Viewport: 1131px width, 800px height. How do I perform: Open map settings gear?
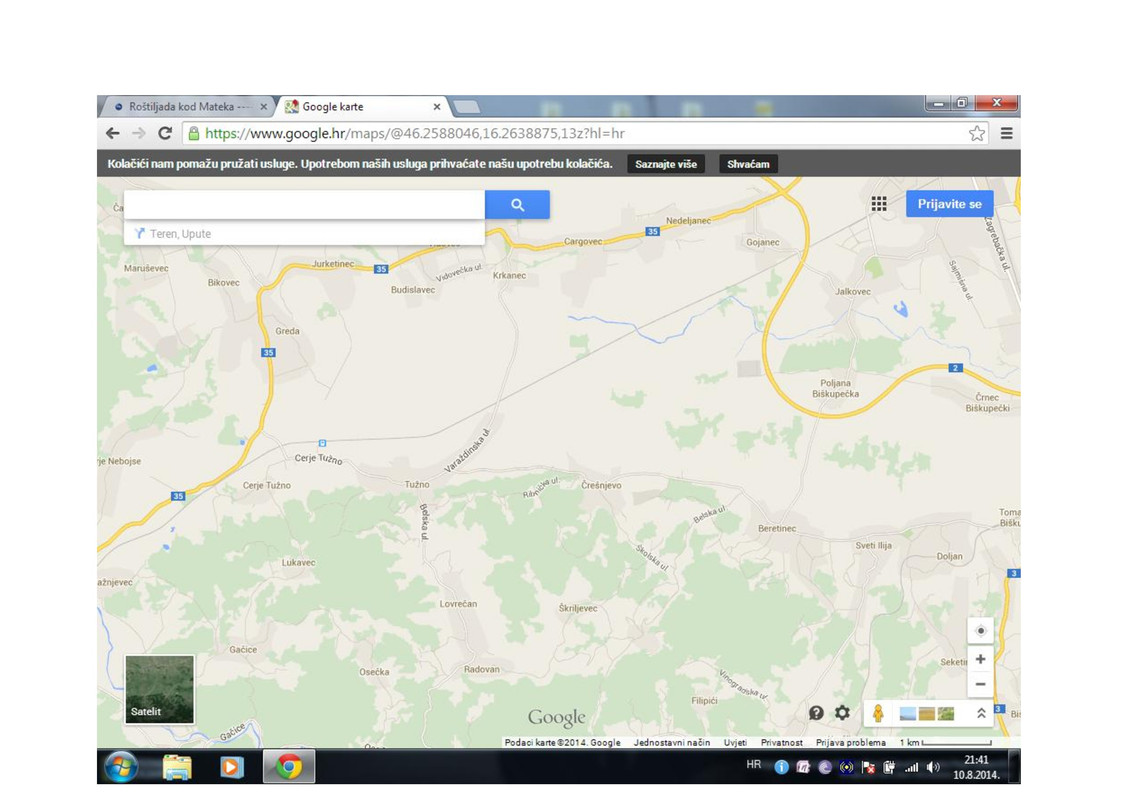pos(842,713)
